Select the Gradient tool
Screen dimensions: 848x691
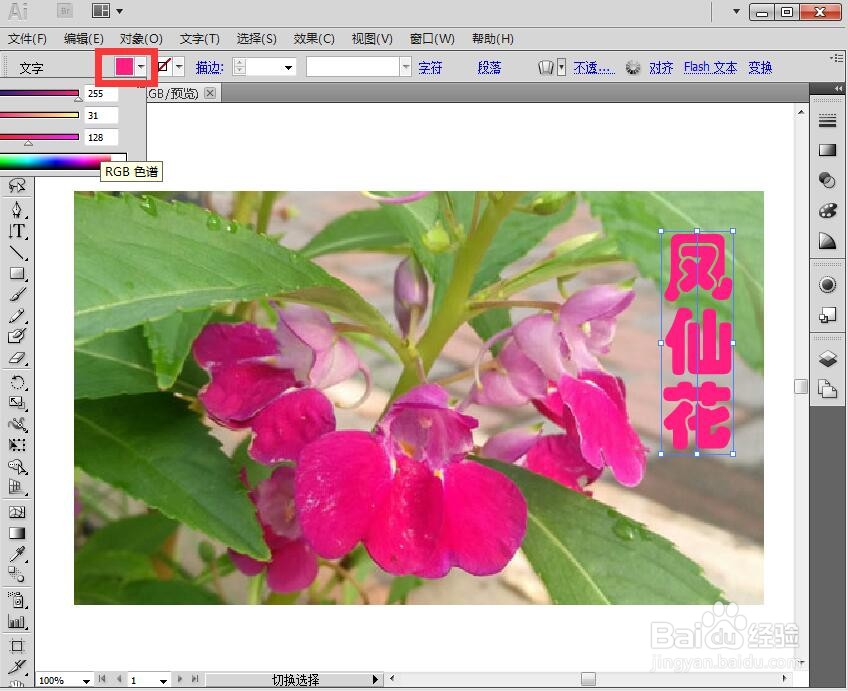[x=17, y=533]
